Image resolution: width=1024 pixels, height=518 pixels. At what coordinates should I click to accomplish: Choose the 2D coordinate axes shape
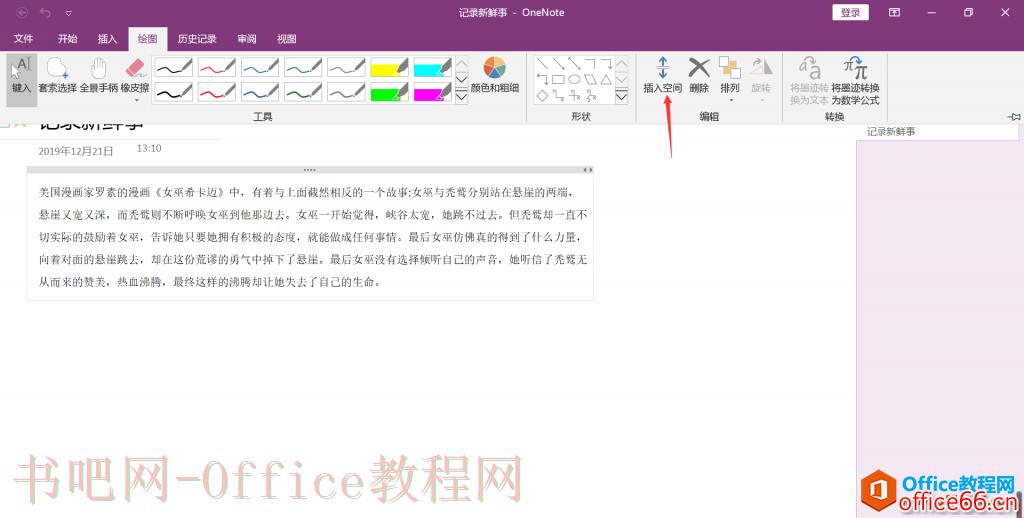point(574,96)
